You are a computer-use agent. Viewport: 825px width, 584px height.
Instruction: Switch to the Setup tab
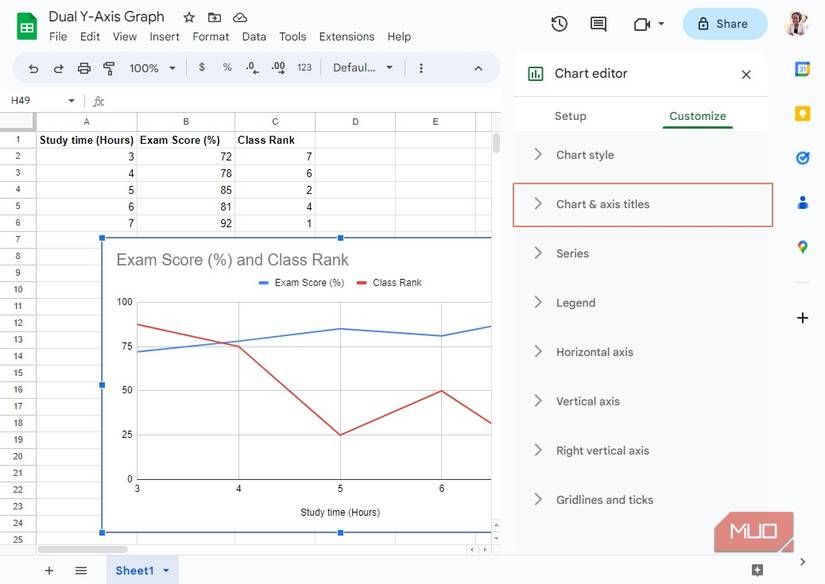coord(570,116)
